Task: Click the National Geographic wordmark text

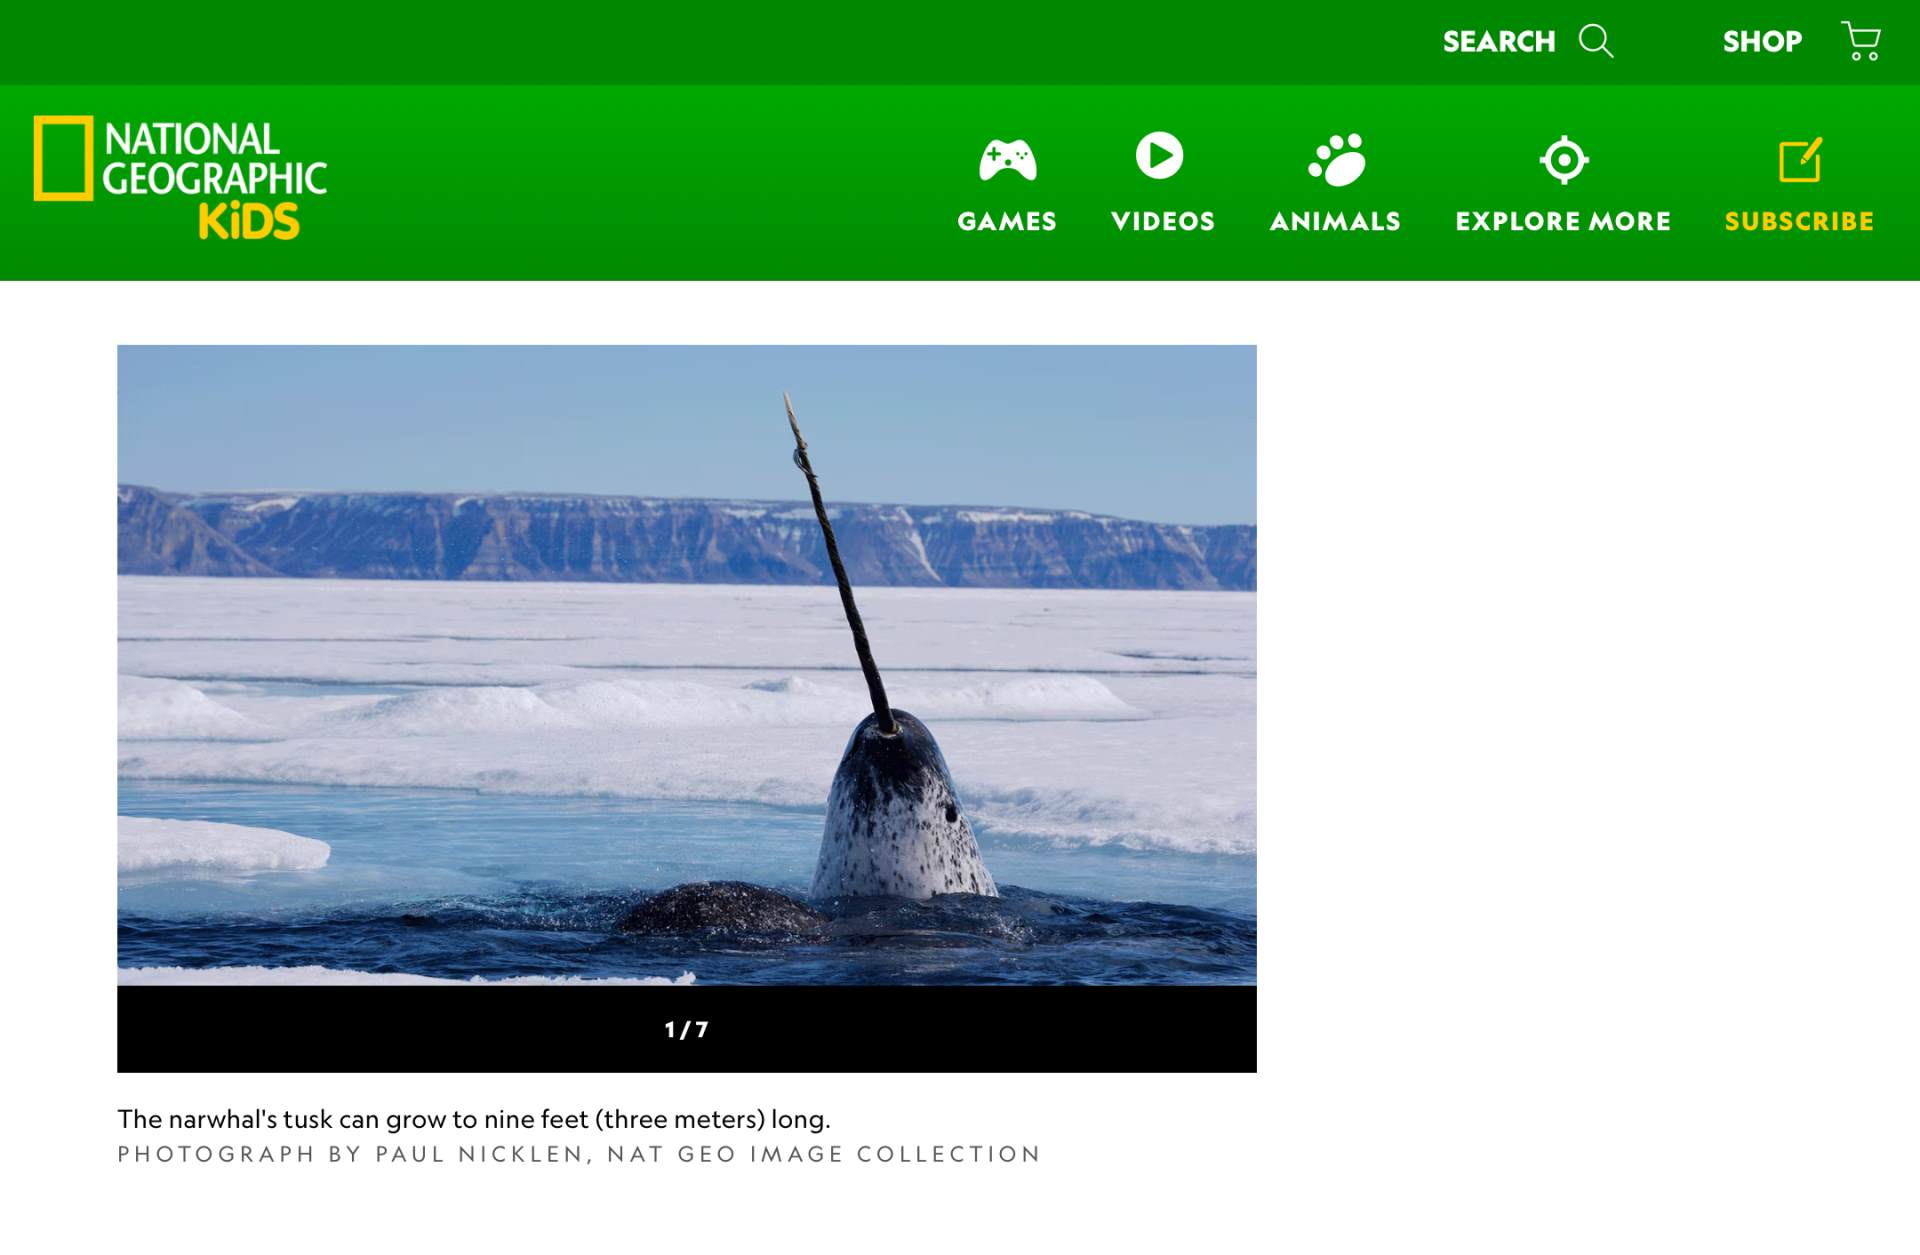Action: [213, 159]
